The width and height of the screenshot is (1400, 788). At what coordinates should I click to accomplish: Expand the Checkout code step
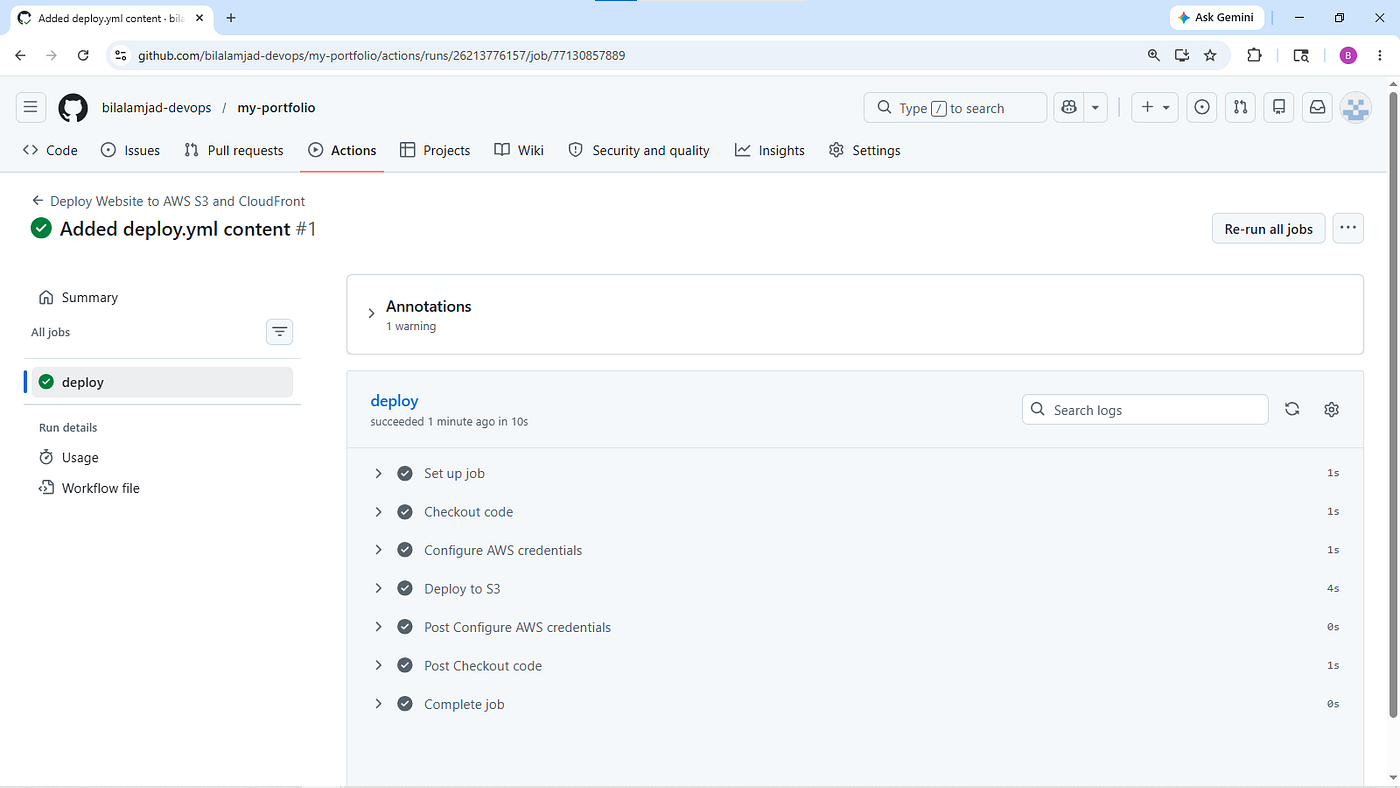click(855, 512)
